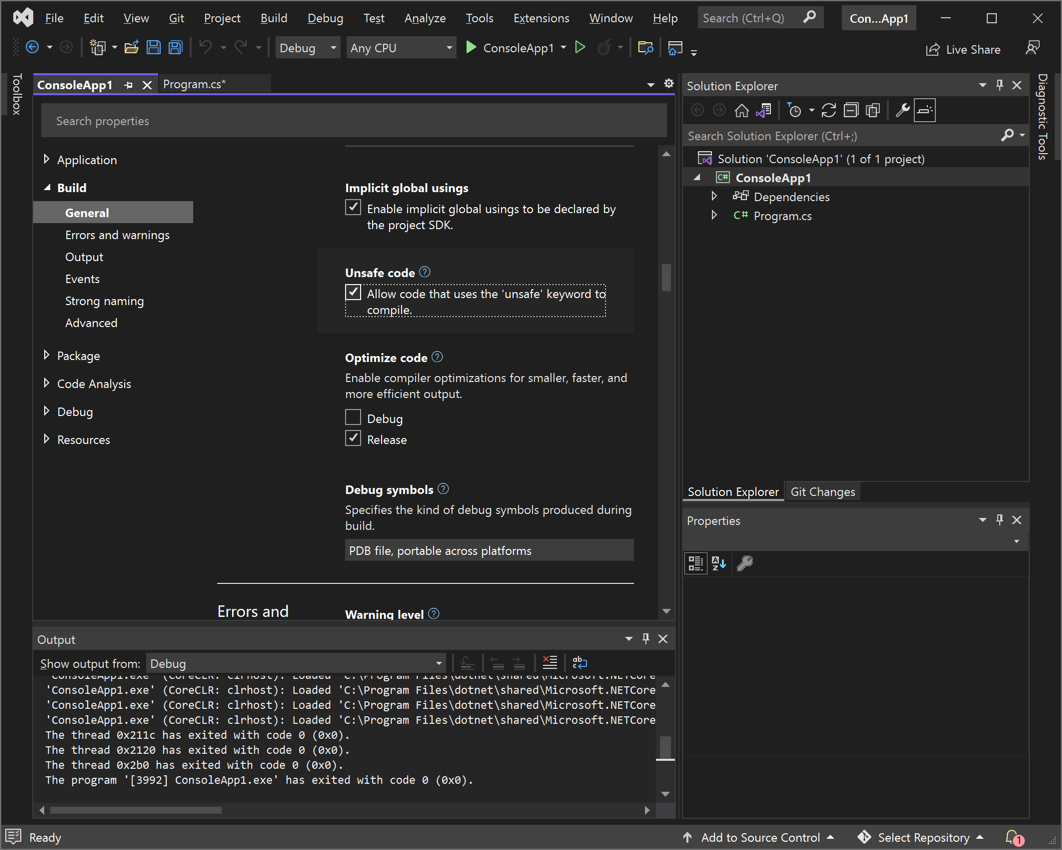Screen dimensions: 1062x850
Task: Click the Undo arrow icon
Action: (x=205, y=47)
